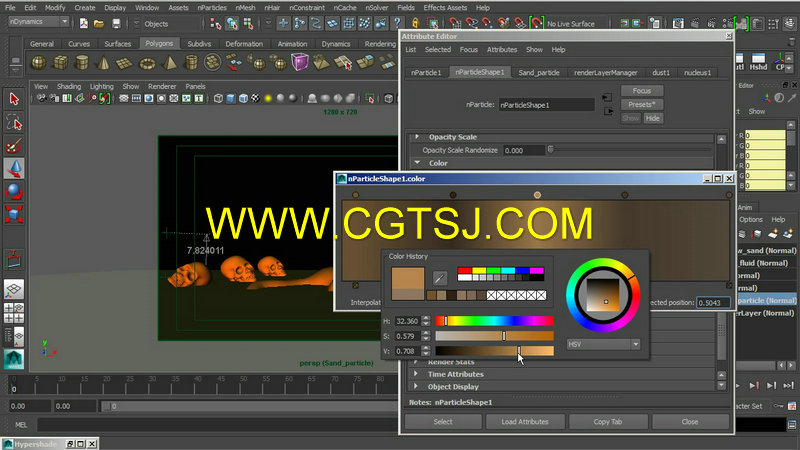Click the Maya logo at toolbox bottom
This screenshot has height=450, width=800.
tap(14, 359)
